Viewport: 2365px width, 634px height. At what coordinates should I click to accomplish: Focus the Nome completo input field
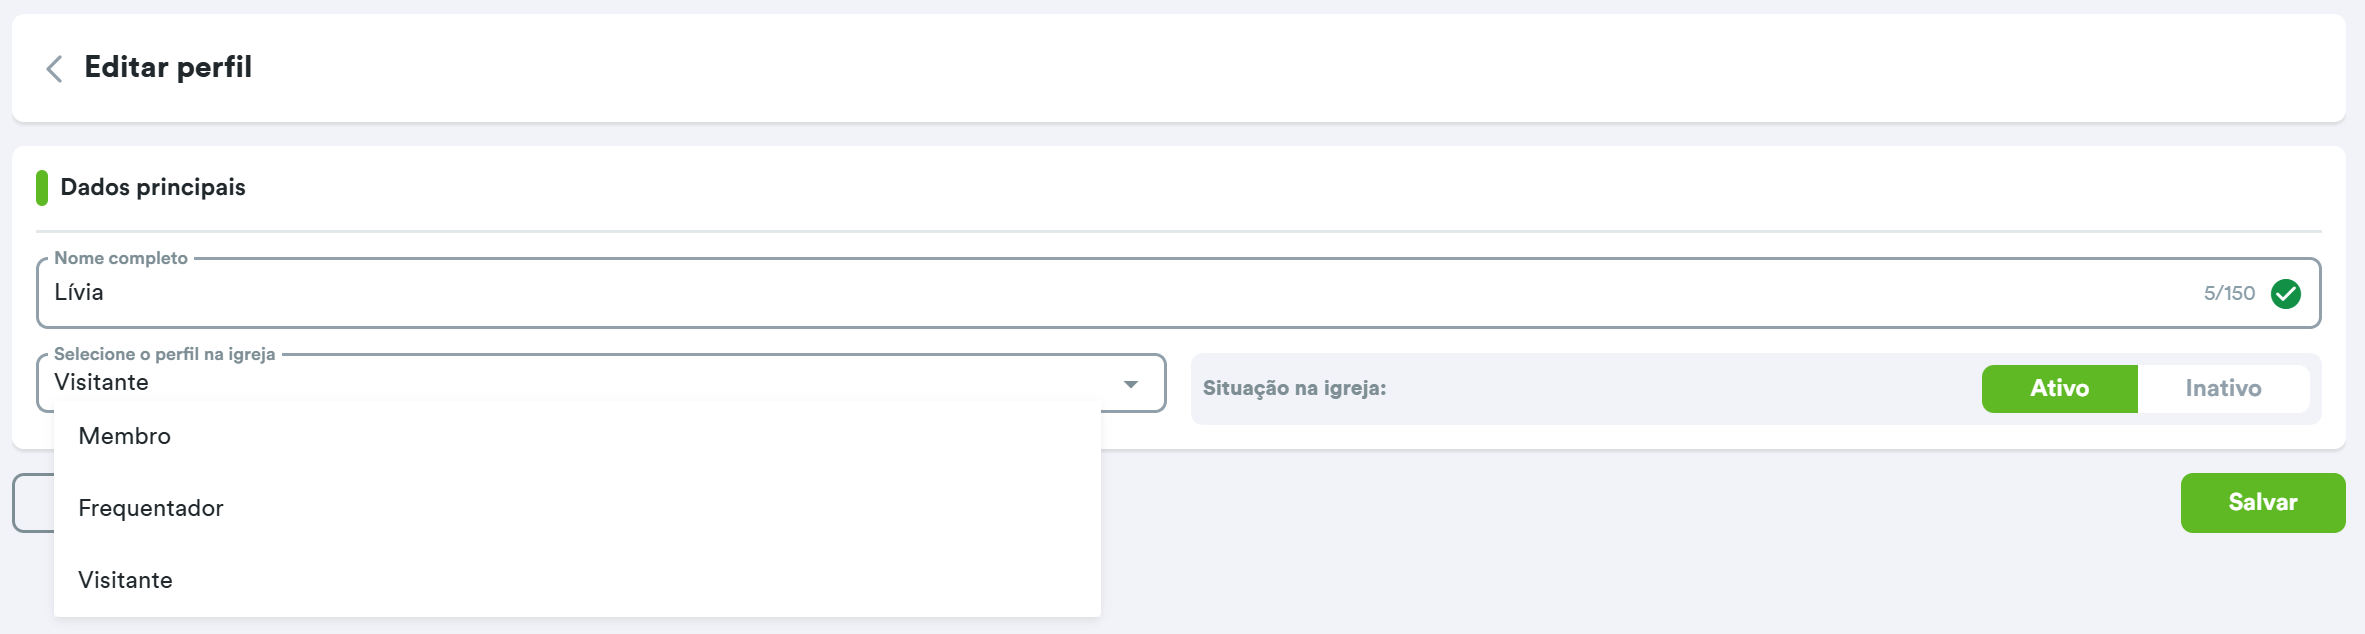tap(1100, 293)
